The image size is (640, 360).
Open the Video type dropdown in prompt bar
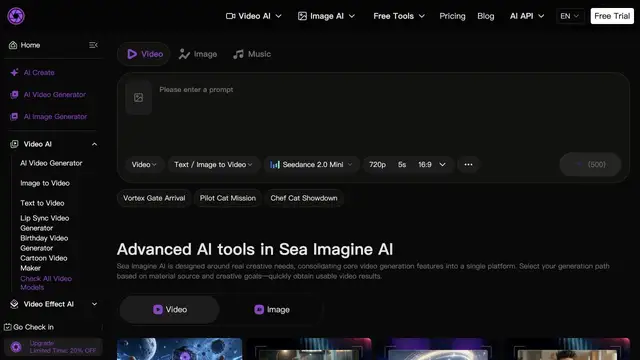[x=144, y=164]
